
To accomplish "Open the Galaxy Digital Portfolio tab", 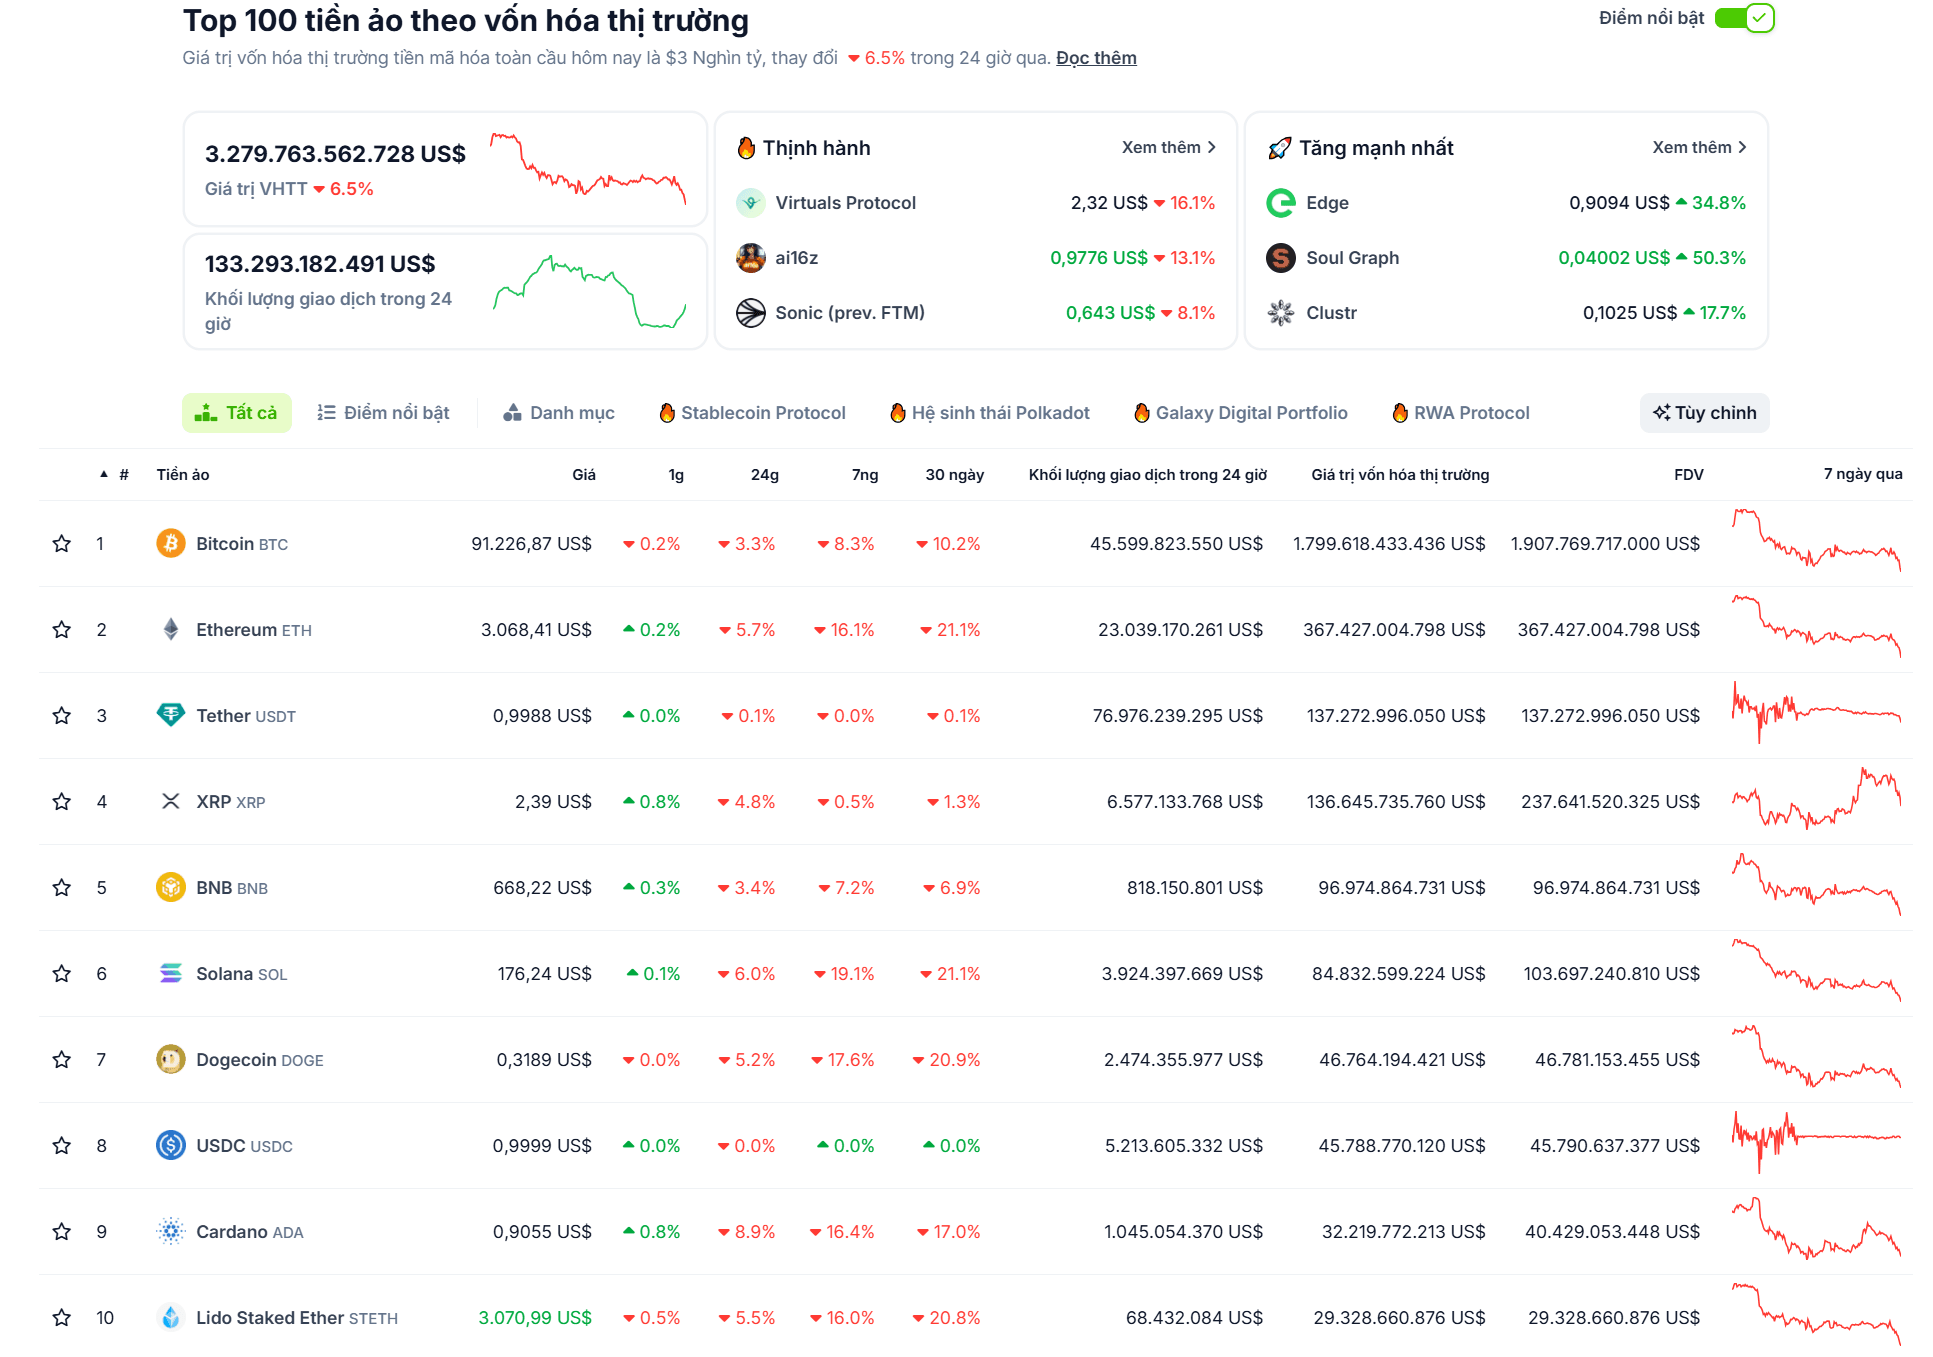I will [1241, 413].
